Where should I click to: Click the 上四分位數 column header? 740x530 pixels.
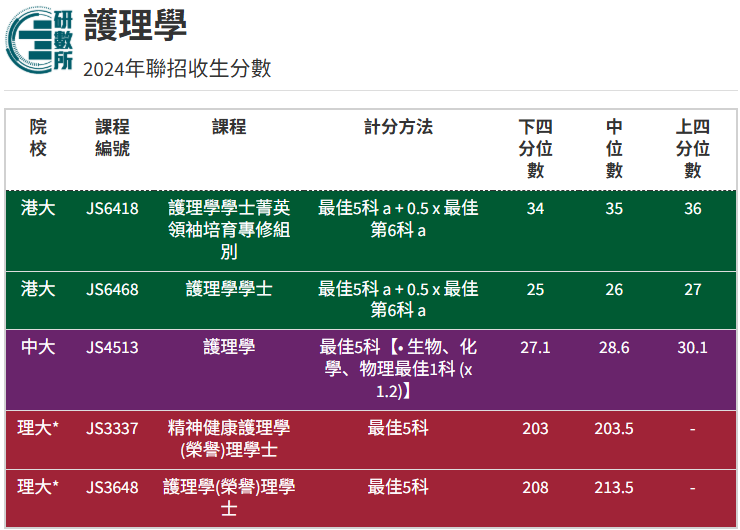point(692,149)
